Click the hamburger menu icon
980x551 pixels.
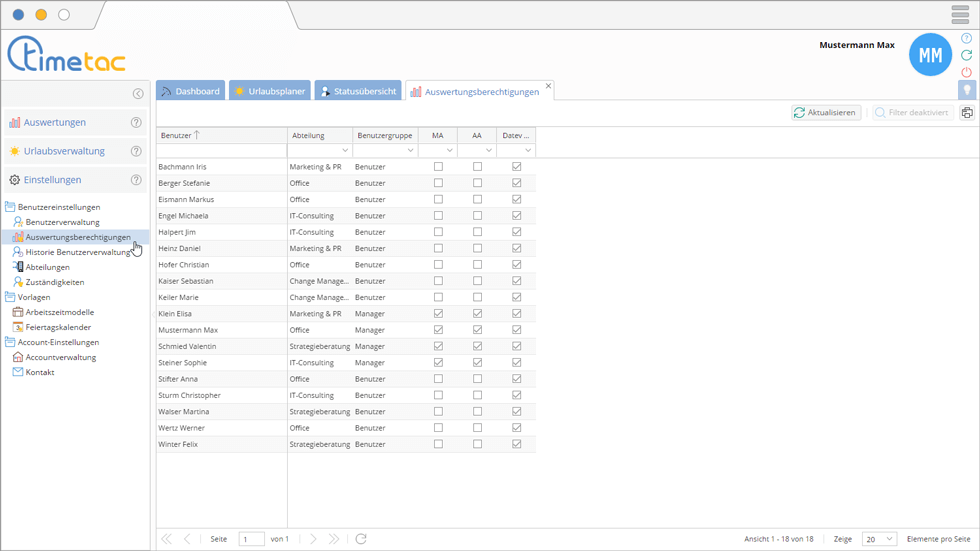pyautogui.click(x=959, y=14)
